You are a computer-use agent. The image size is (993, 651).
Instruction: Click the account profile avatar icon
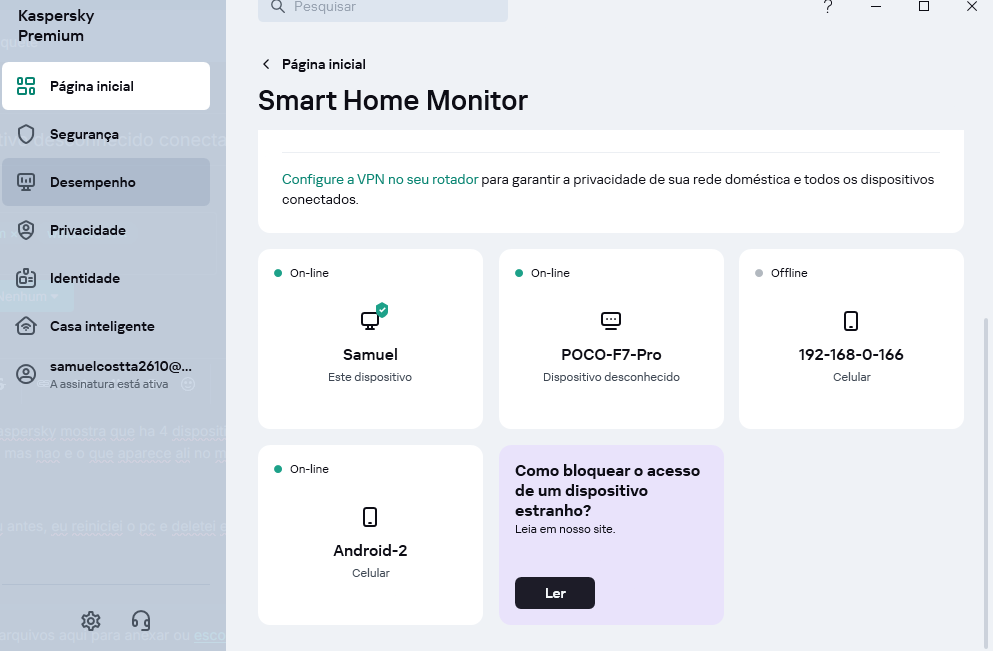coord(26,374)
